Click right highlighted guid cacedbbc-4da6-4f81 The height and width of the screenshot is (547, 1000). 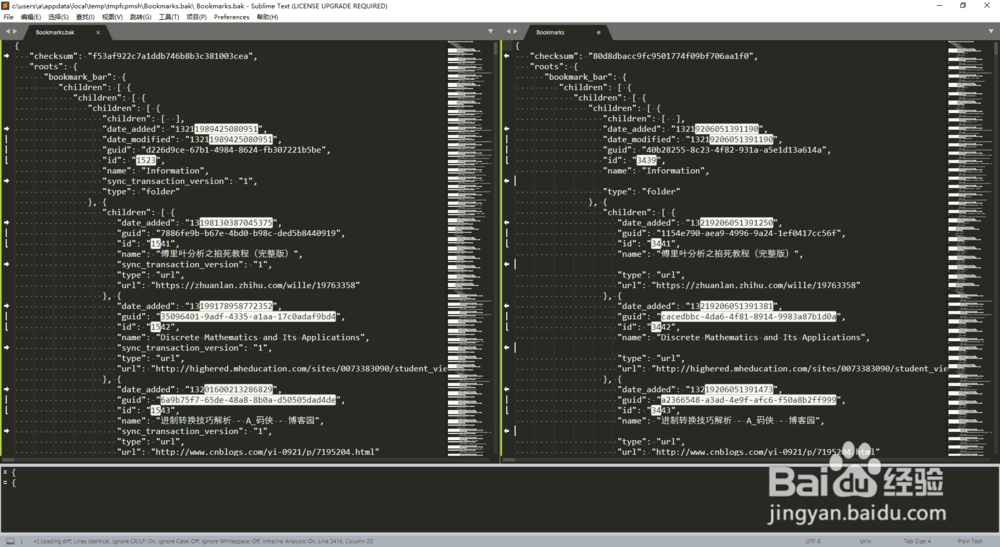(748, 316)
